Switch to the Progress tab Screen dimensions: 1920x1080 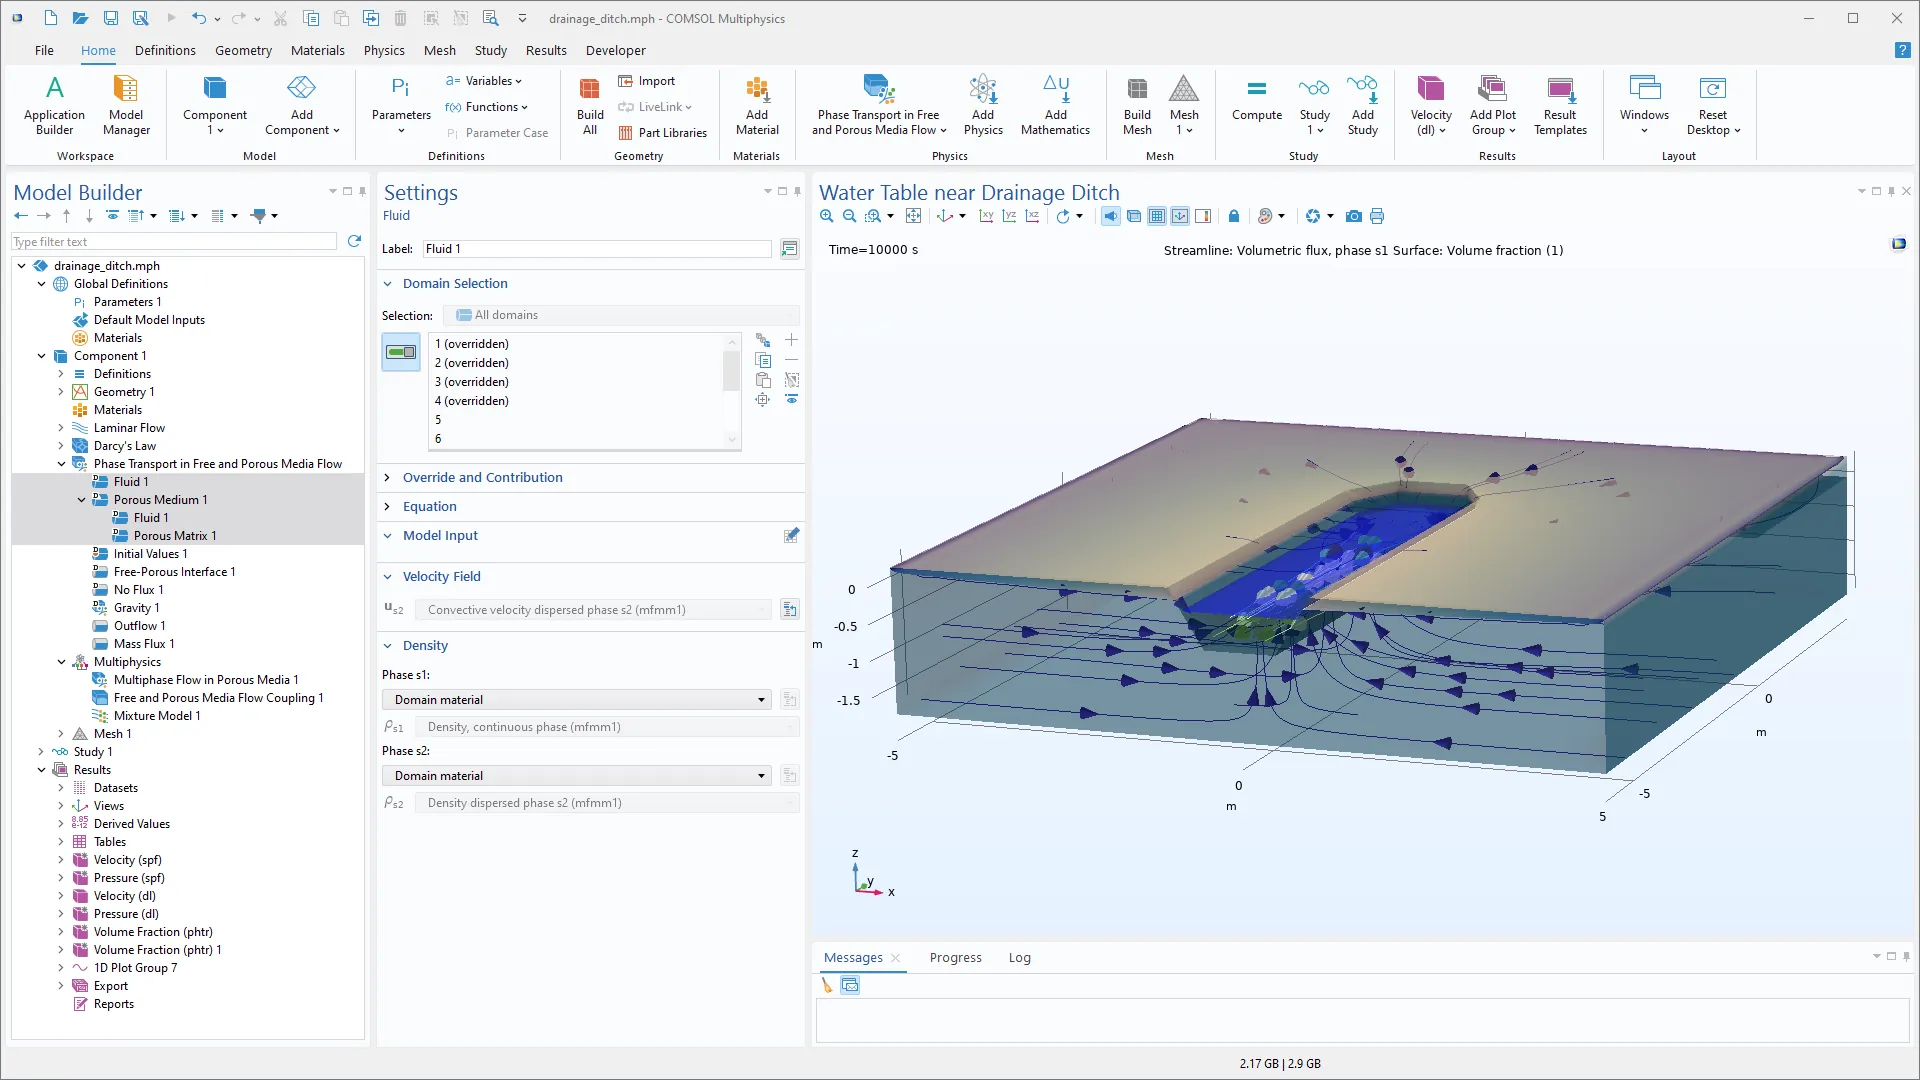[955, 958]
